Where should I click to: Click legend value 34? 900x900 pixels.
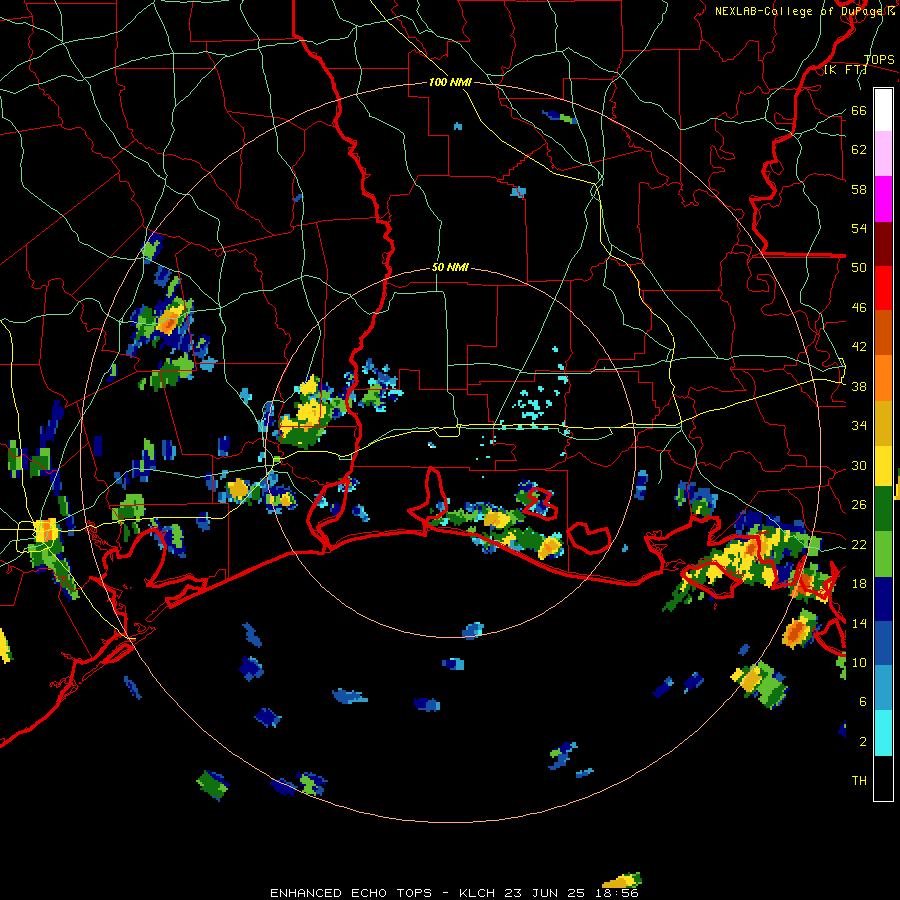[859, 426]
